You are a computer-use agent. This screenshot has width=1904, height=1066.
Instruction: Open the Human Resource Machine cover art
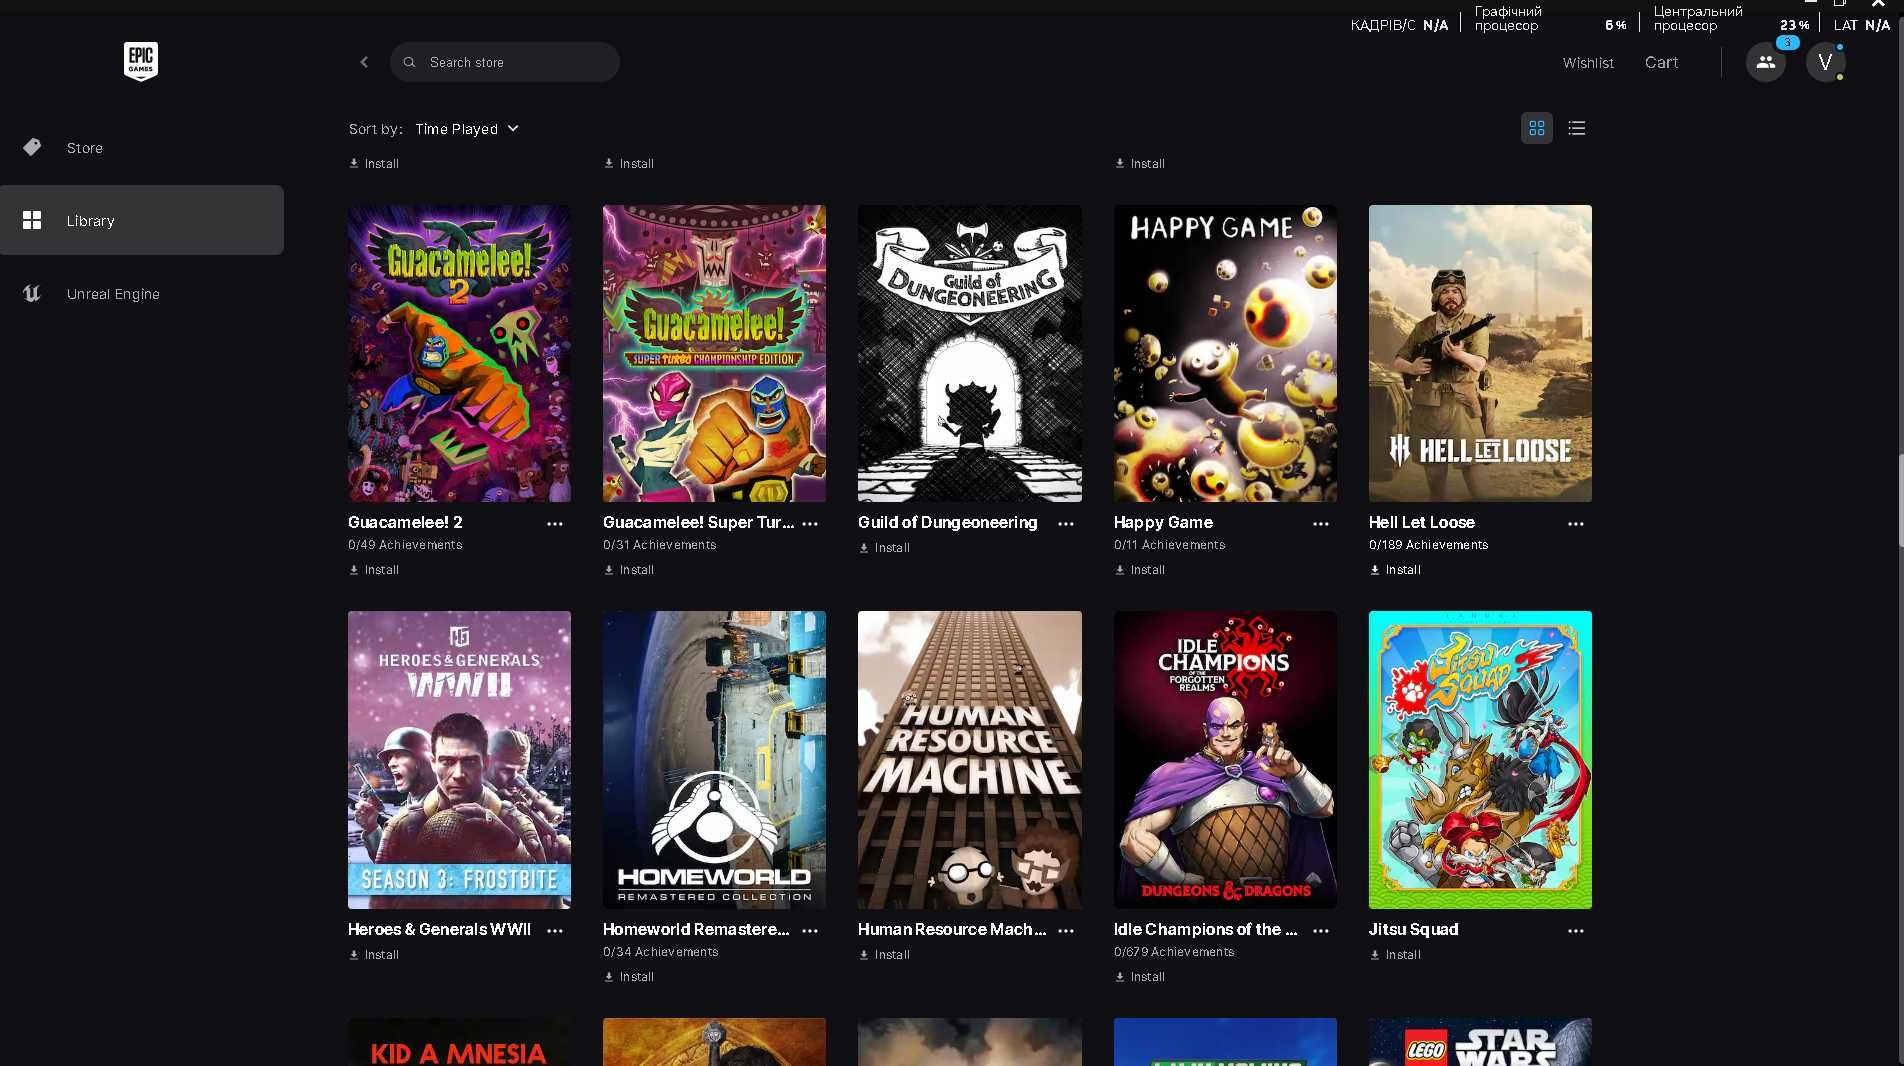[x=970, y=760]
